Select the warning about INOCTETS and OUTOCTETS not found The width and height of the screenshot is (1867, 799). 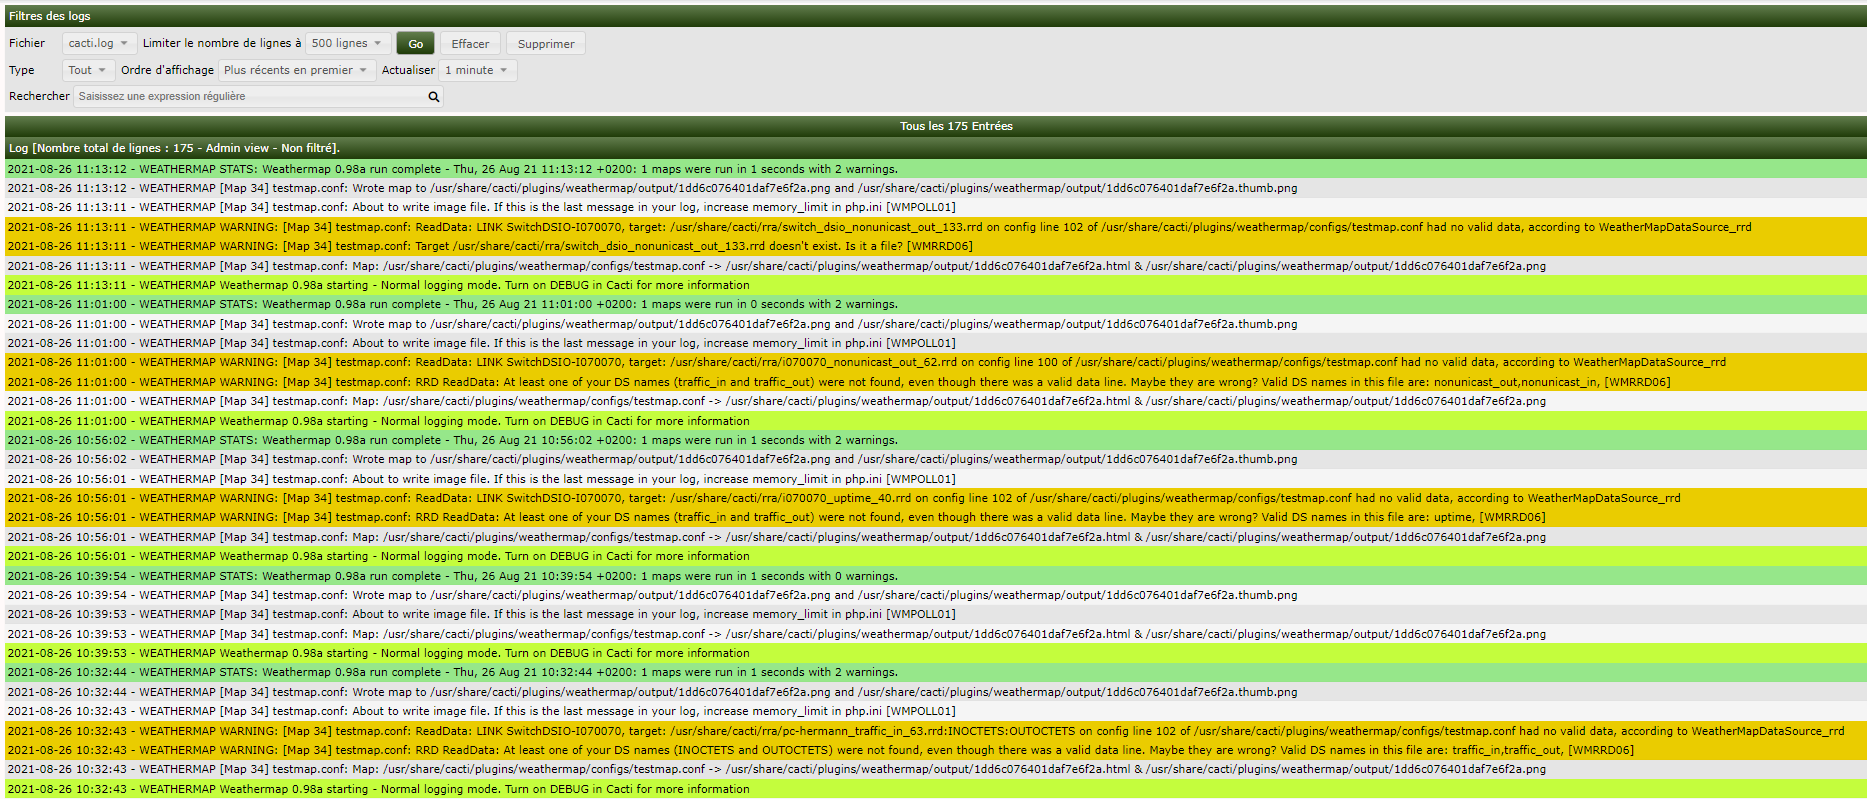[x=935, y=750]
